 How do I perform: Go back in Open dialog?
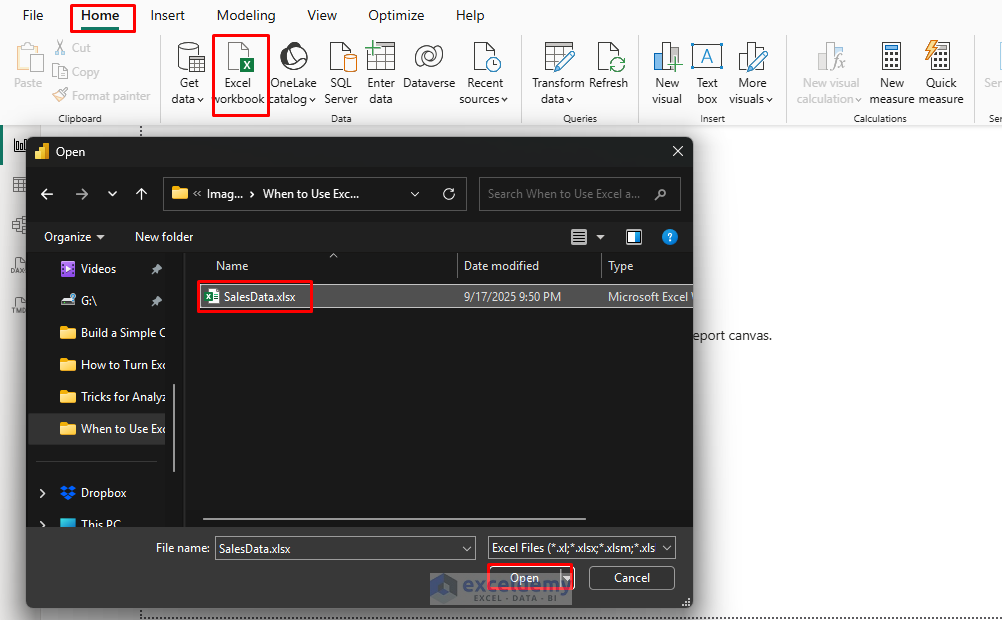click(x=47, y=194)
